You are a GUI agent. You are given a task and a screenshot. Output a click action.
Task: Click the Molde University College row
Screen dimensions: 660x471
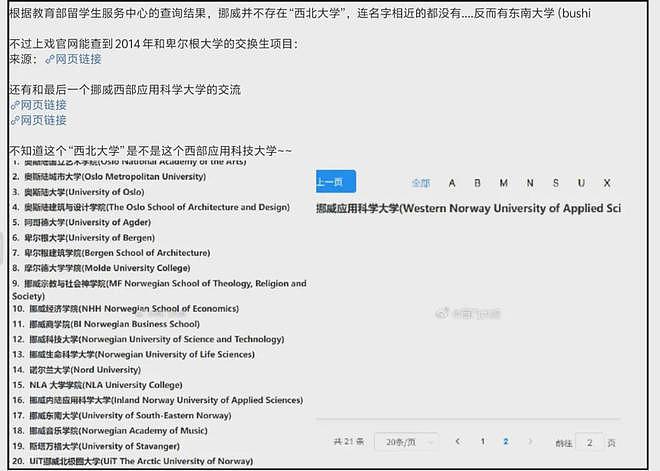coord(101,268)
